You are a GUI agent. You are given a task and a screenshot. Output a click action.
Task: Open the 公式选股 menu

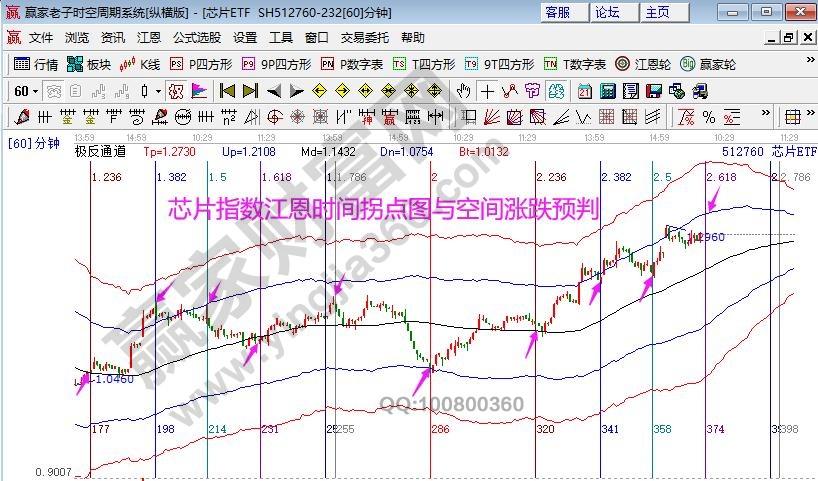(x=197, y=37)
